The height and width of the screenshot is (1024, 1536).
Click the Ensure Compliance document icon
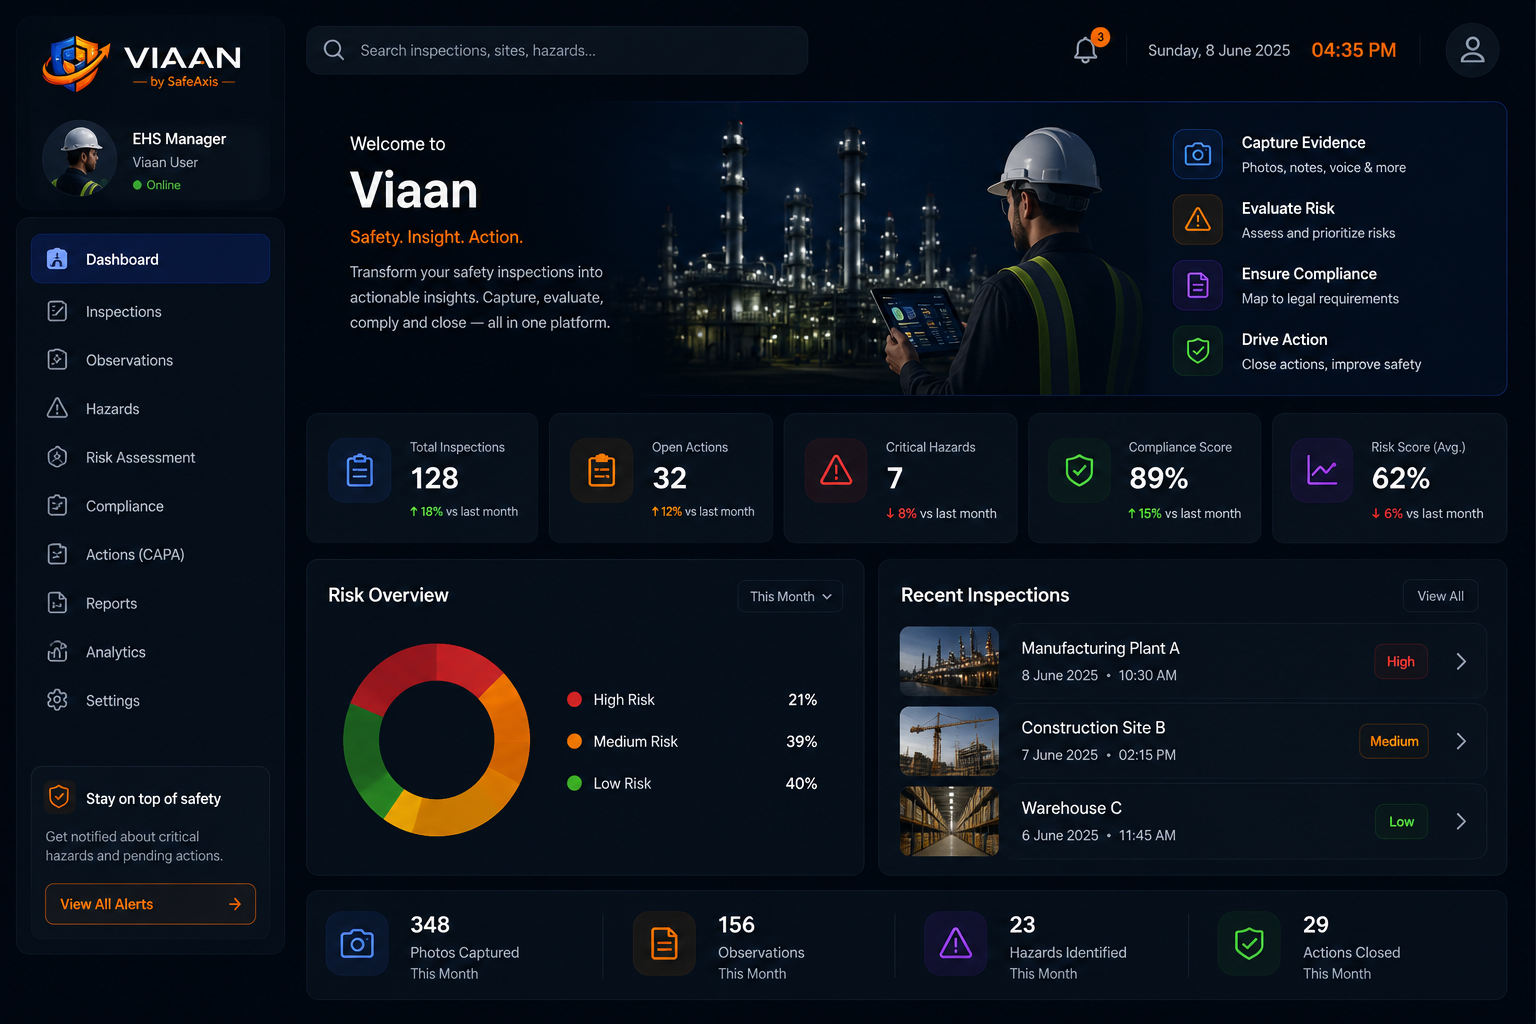(1198, 286)
